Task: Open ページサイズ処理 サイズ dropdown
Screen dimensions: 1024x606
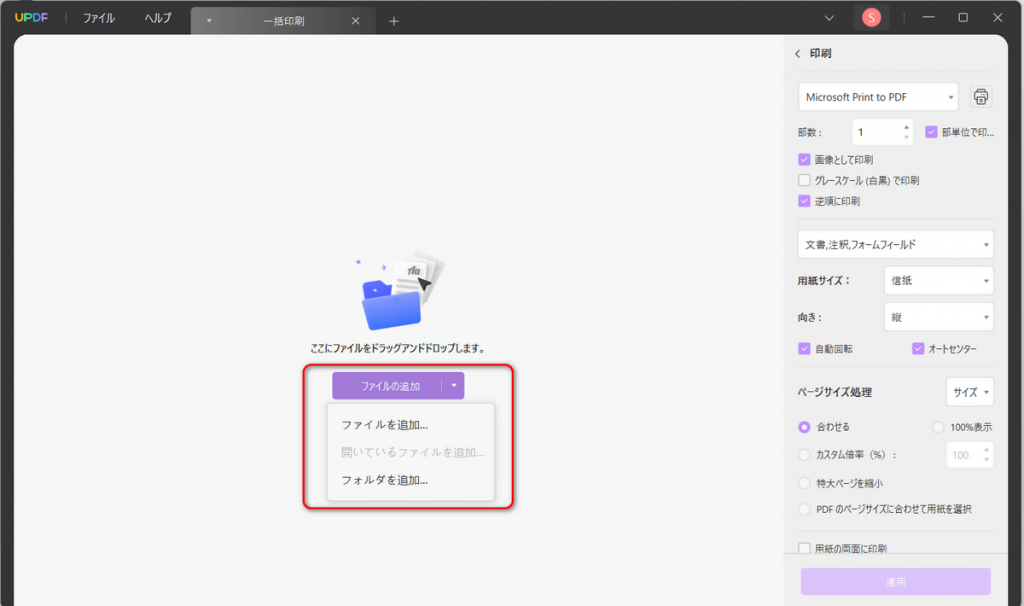Action: (970, 392)
